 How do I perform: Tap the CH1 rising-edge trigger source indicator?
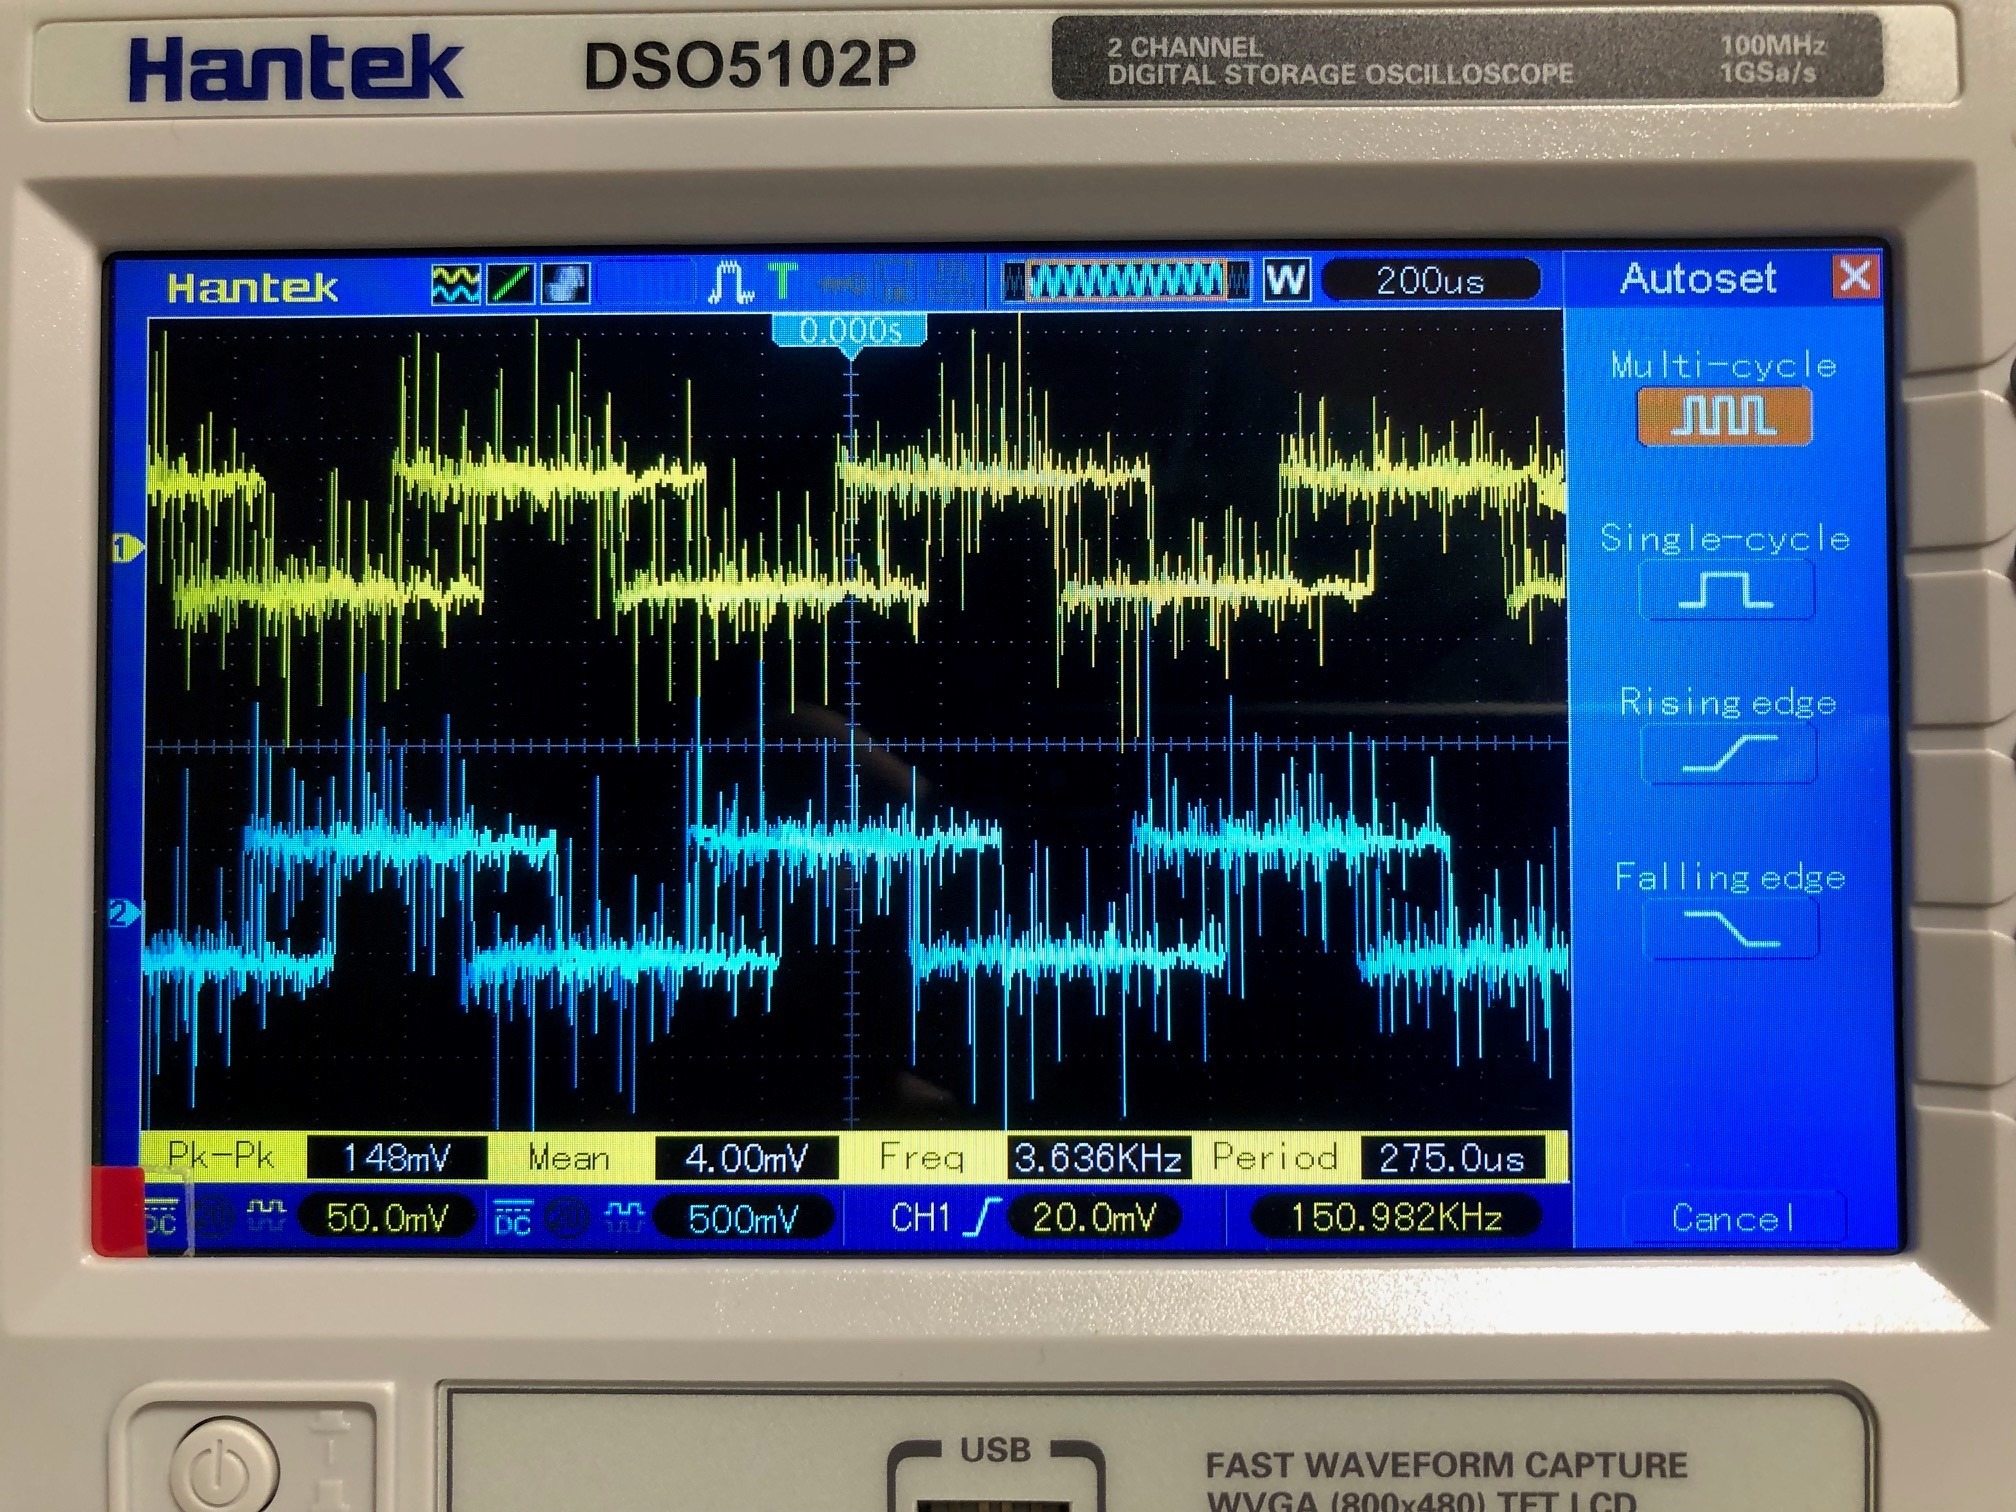pyautogui.click(x=944, y=1217)
